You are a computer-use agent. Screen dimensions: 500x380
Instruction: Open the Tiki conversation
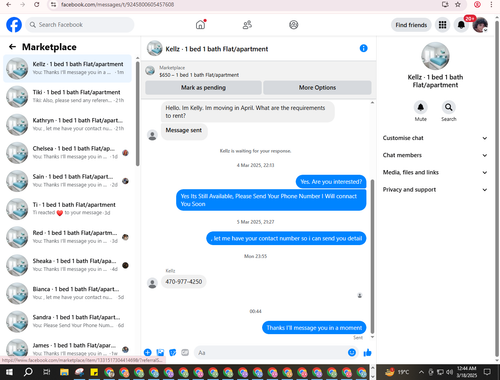(68, 96)
